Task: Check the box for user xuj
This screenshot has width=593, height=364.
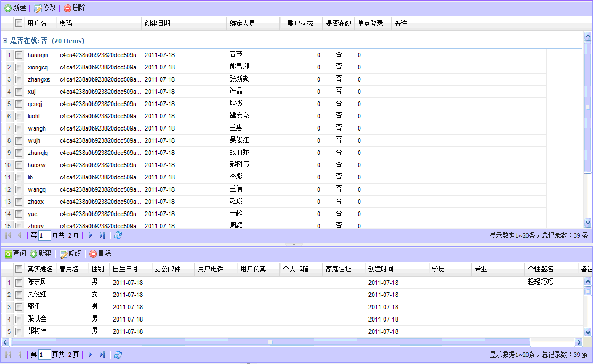Action: (19, 92)
